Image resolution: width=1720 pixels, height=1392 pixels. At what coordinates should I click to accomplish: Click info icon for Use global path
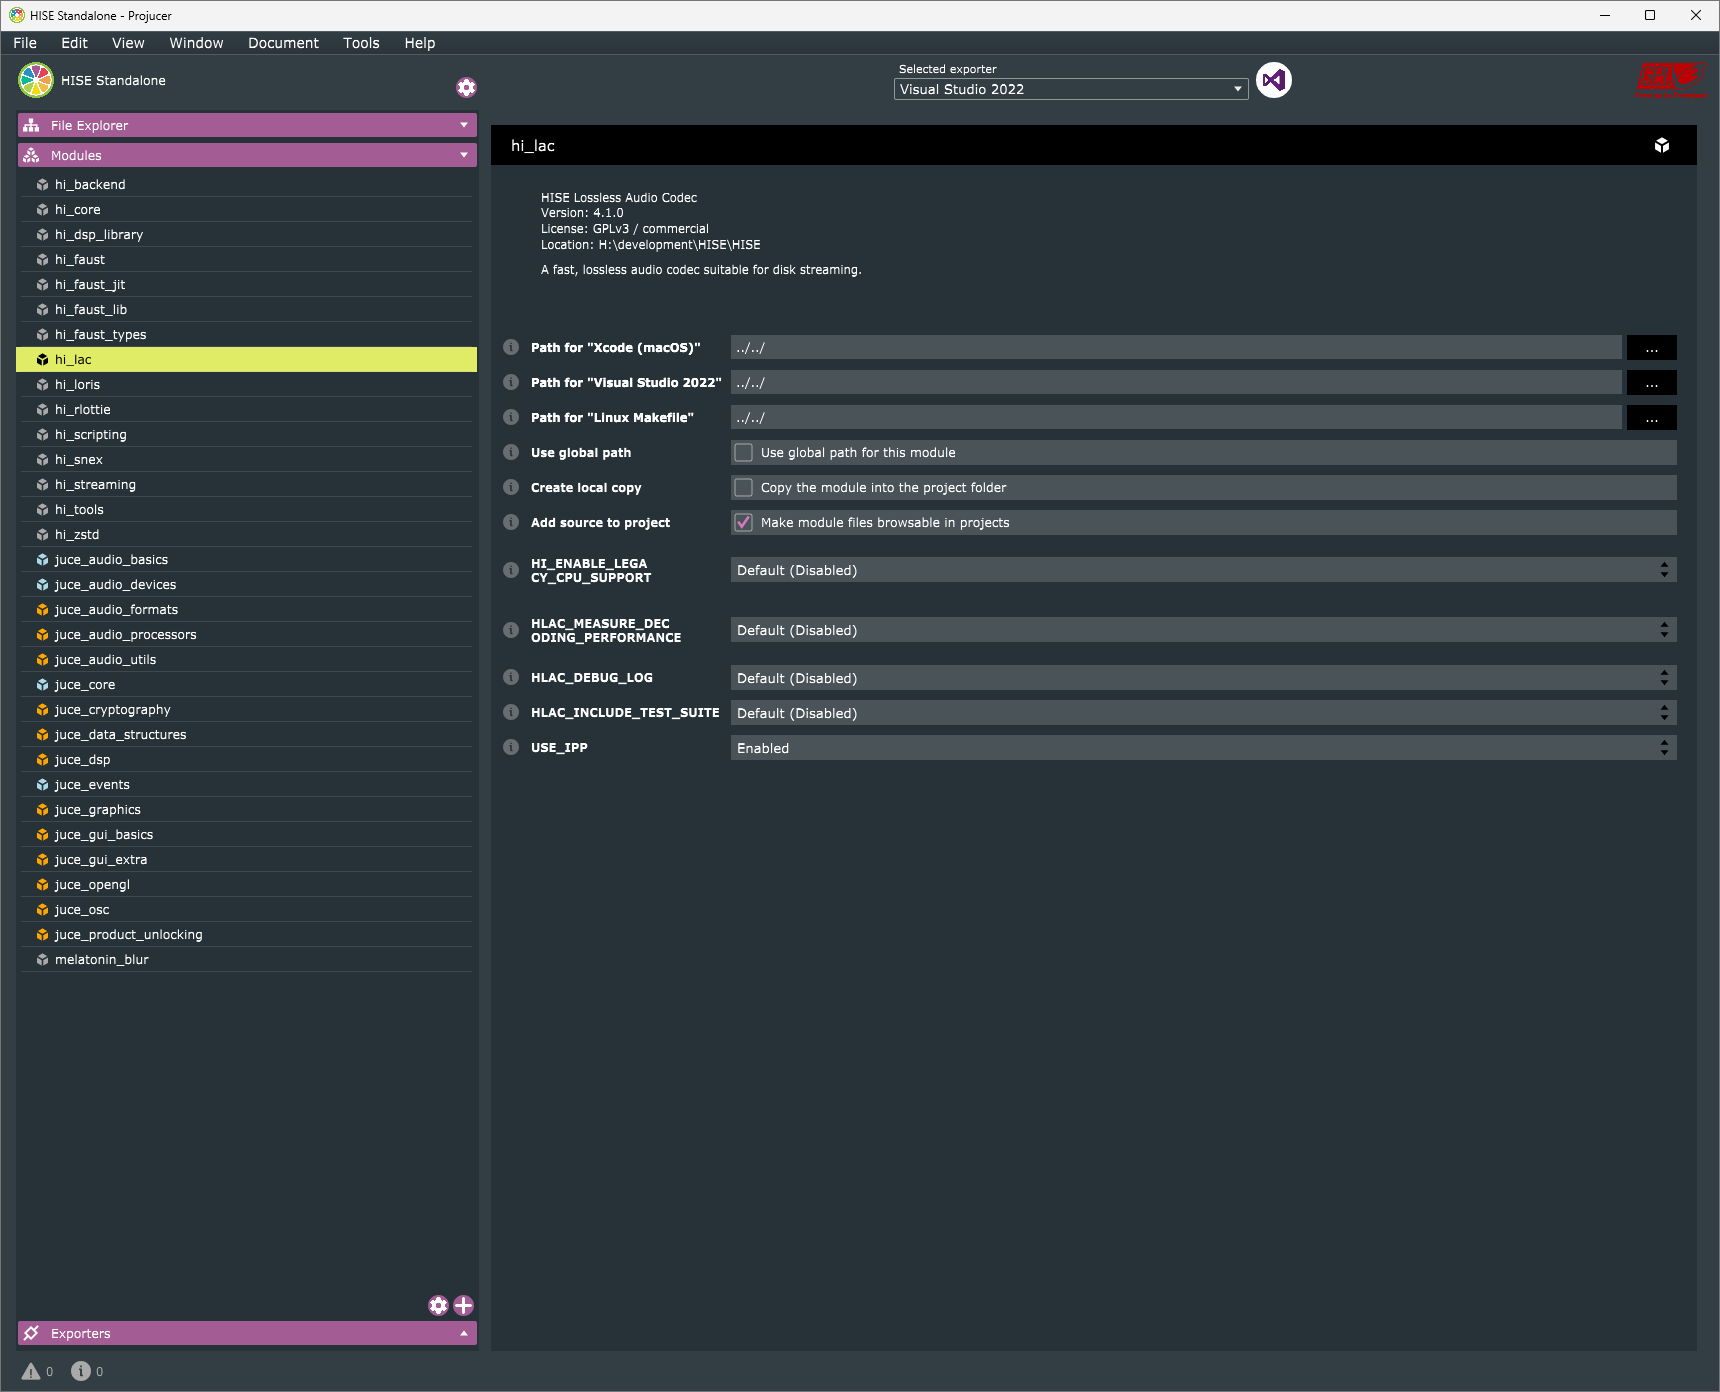[511, 453]
